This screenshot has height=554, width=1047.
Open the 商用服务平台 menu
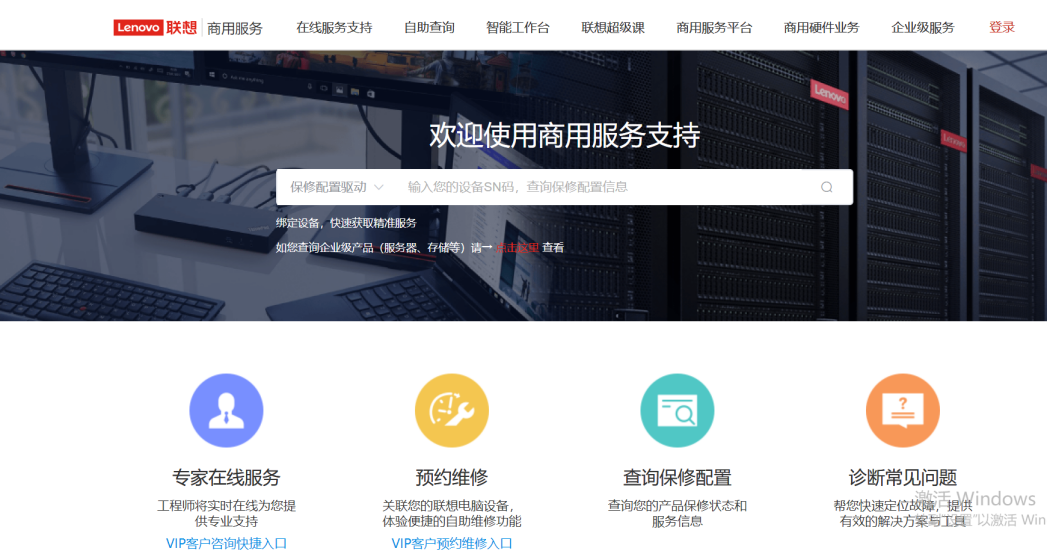coord(714,27)
